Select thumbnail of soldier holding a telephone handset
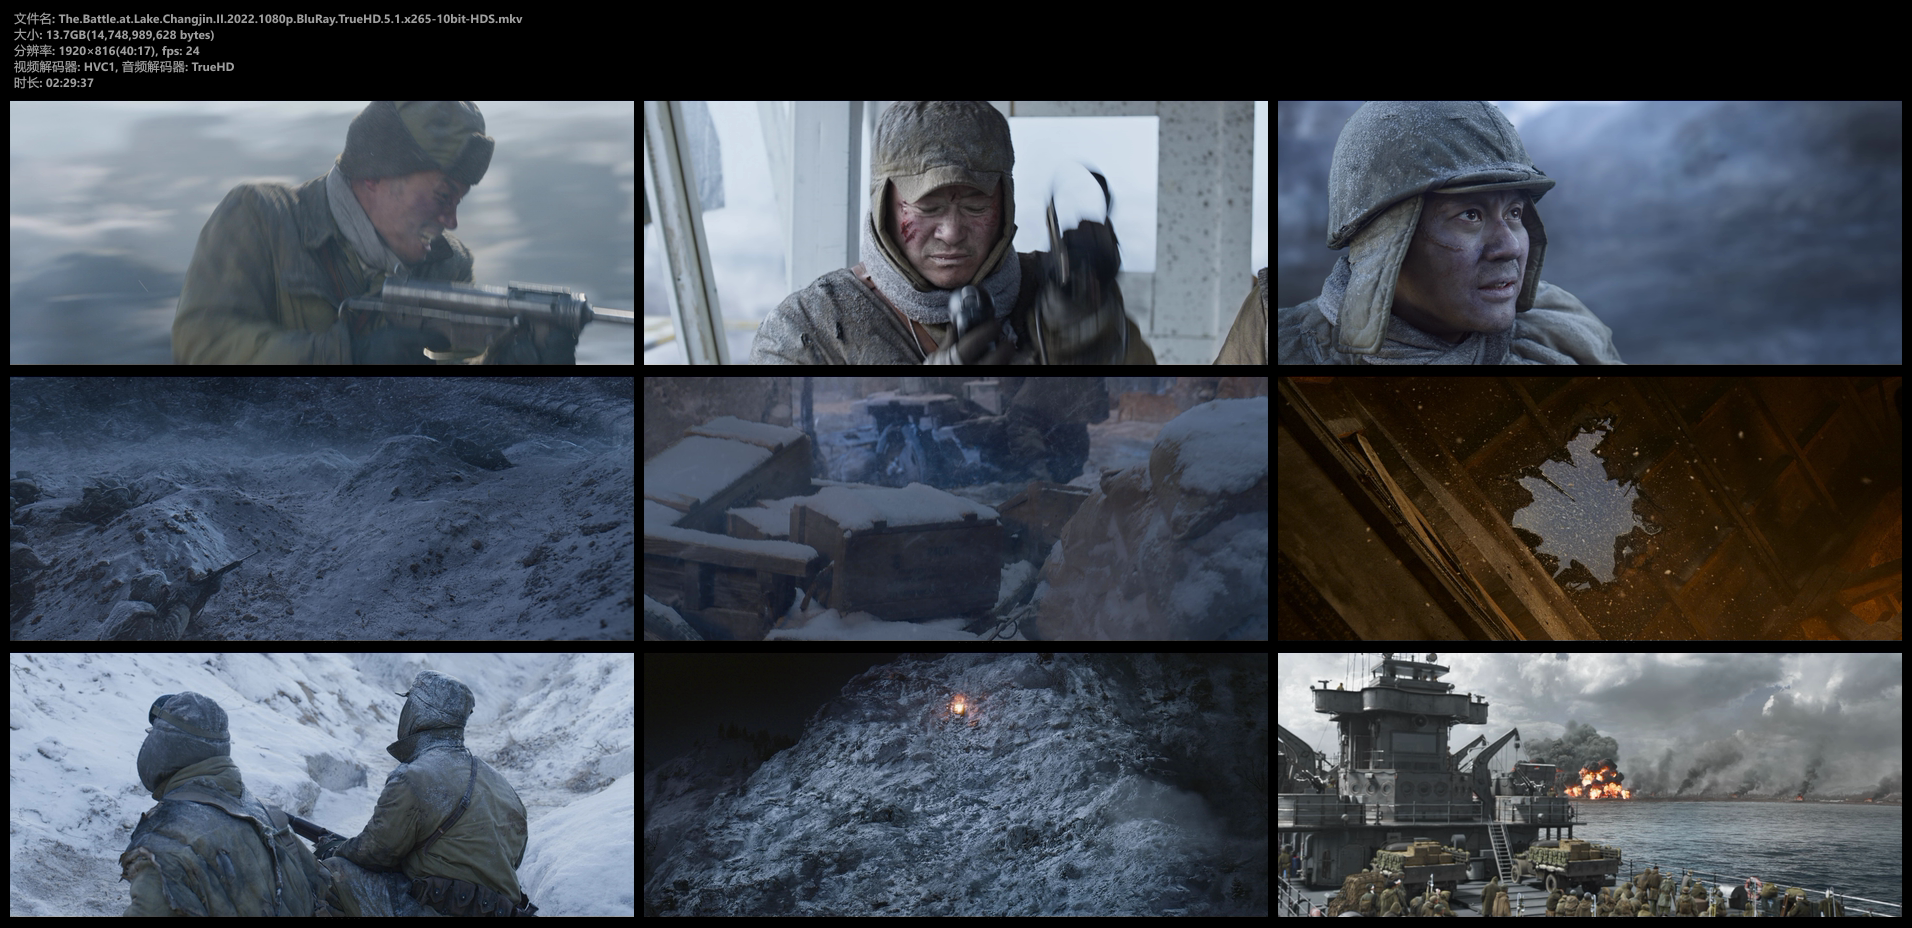1912x928 pixels. tap(956, 232)
